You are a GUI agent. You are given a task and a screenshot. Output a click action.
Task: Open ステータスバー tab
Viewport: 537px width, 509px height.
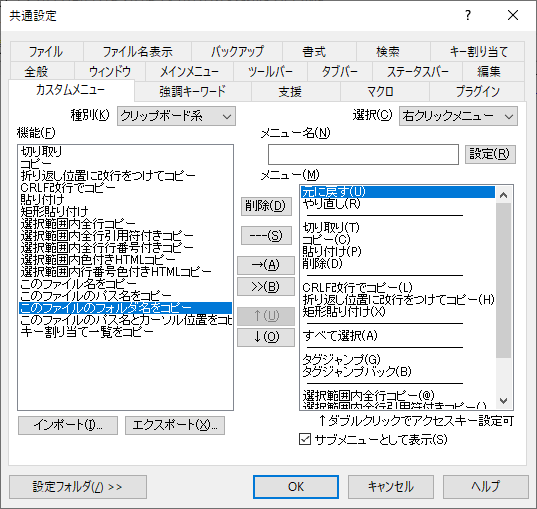tap(417, 72)
